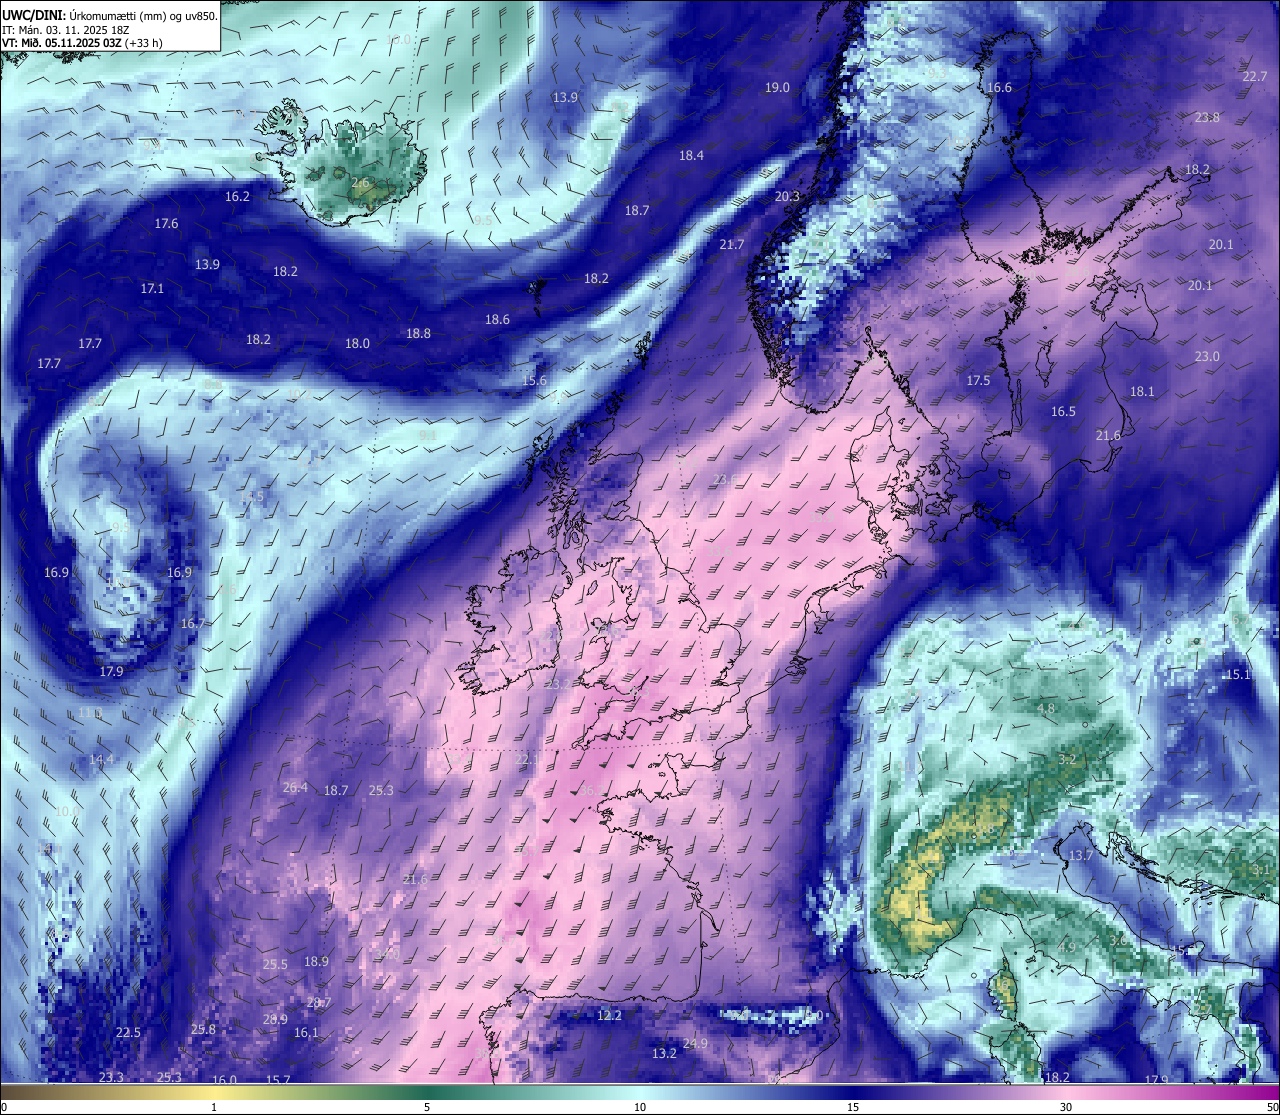Click the 16.6 value at the top
Viewport: 1280px width, 1115px height.
pos(999,88)
